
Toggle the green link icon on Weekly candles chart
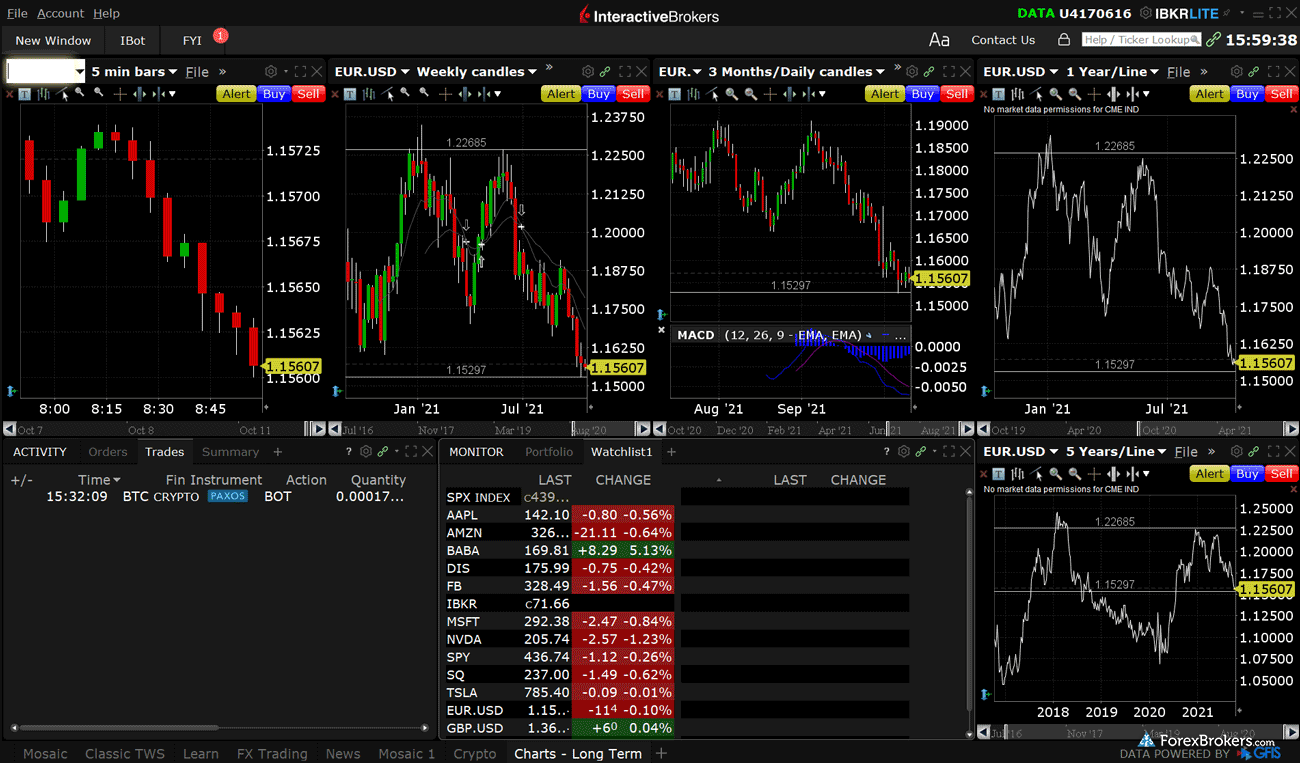point(604,72)
